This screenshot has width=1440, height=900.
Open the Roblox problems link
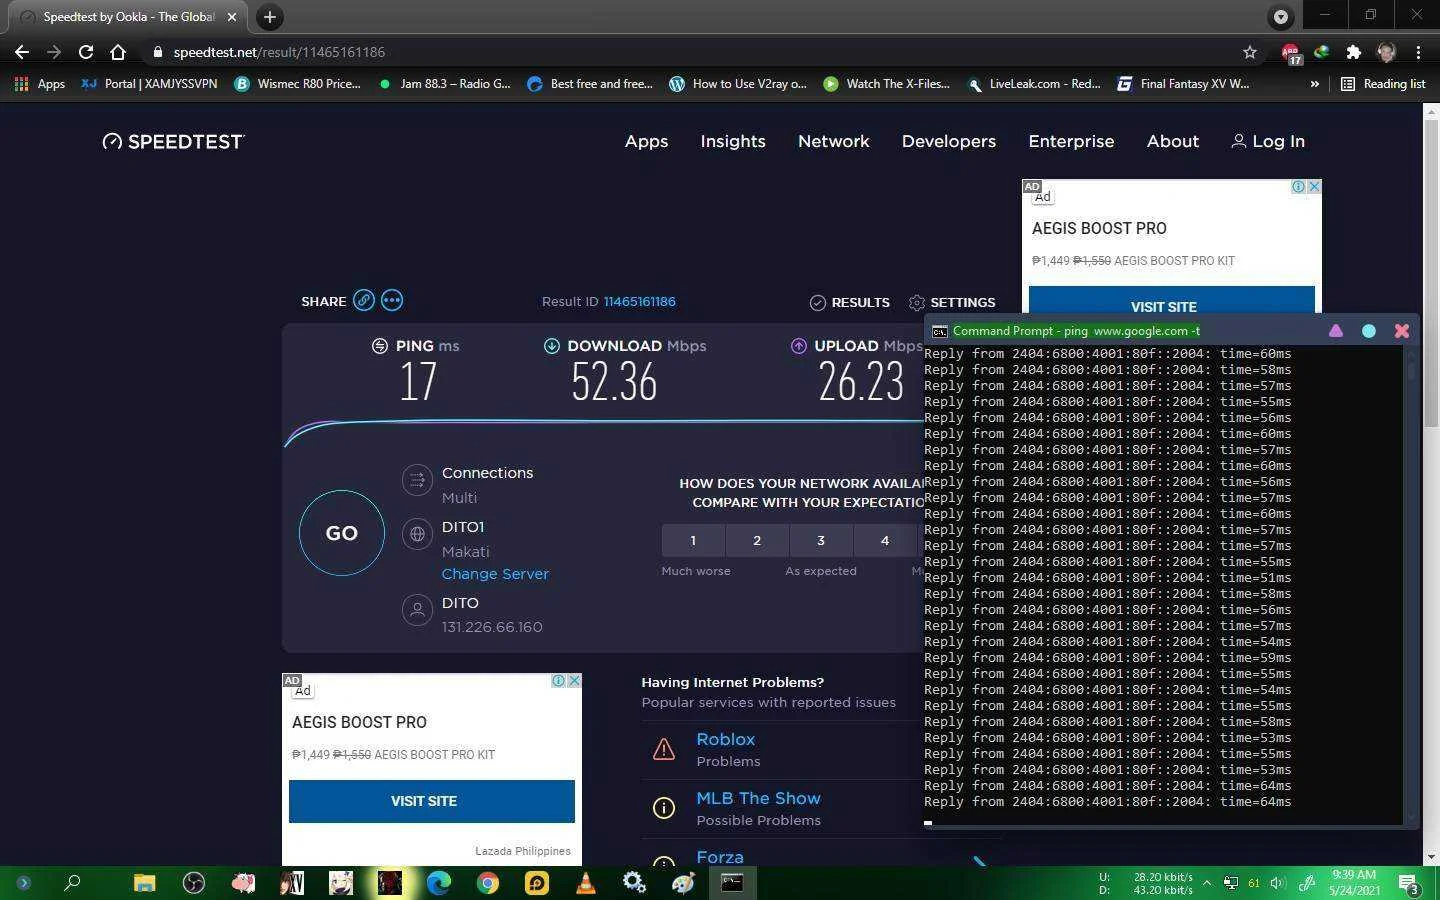(x=725, y=739)
